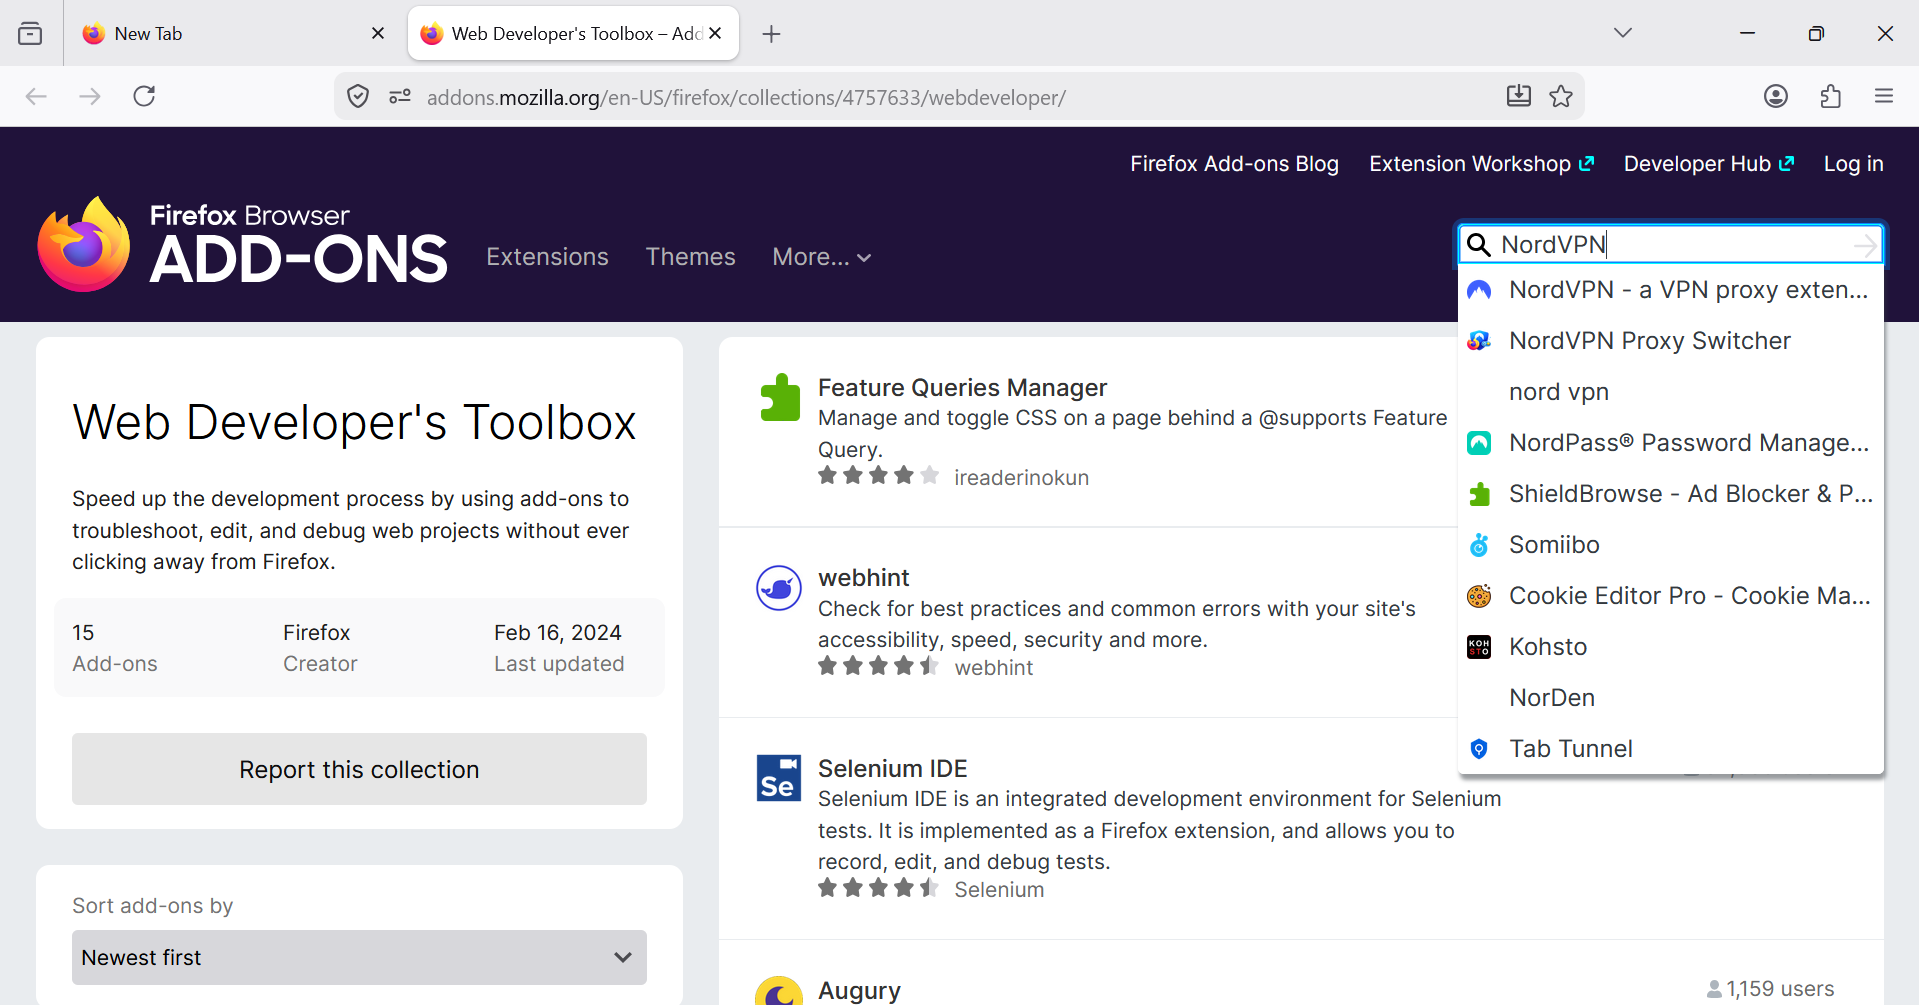Click the NordVPN search input field
Screen dimensions: 1919x1005
click(1672, 245)
